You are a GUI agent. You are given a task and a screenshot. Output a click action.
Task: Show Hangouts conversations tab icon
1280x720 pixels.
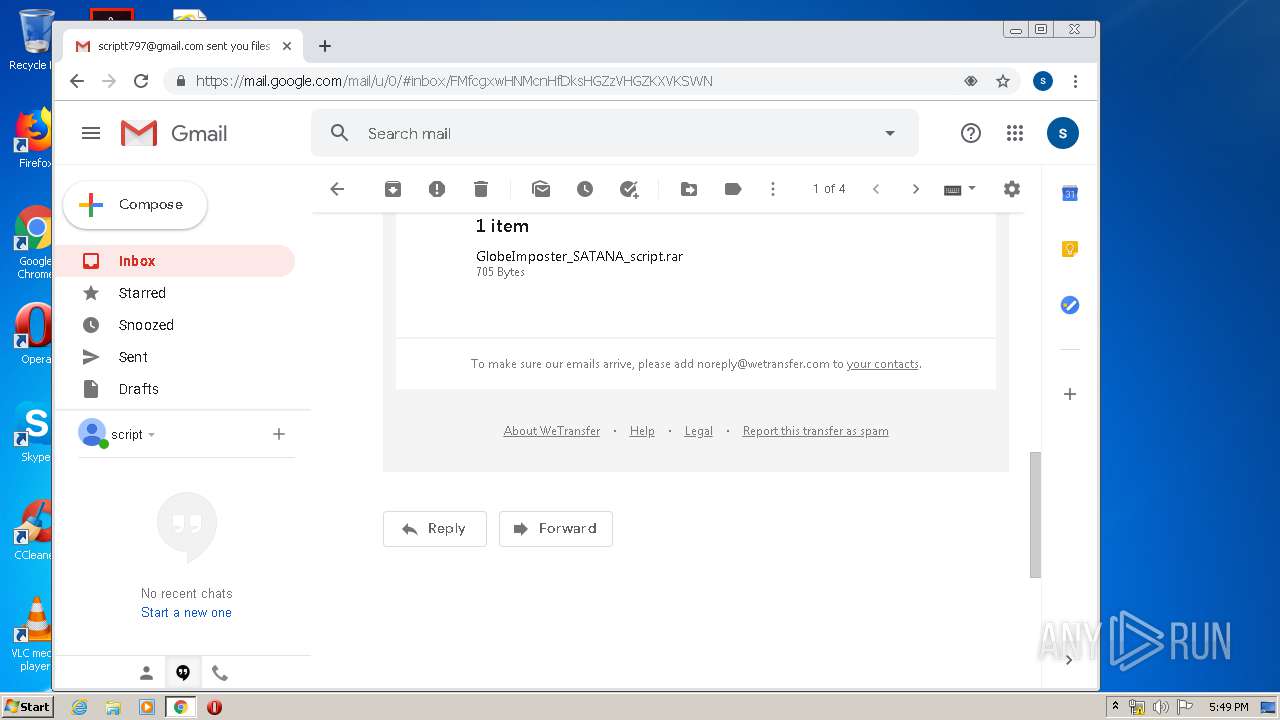[x=183, y=673]
